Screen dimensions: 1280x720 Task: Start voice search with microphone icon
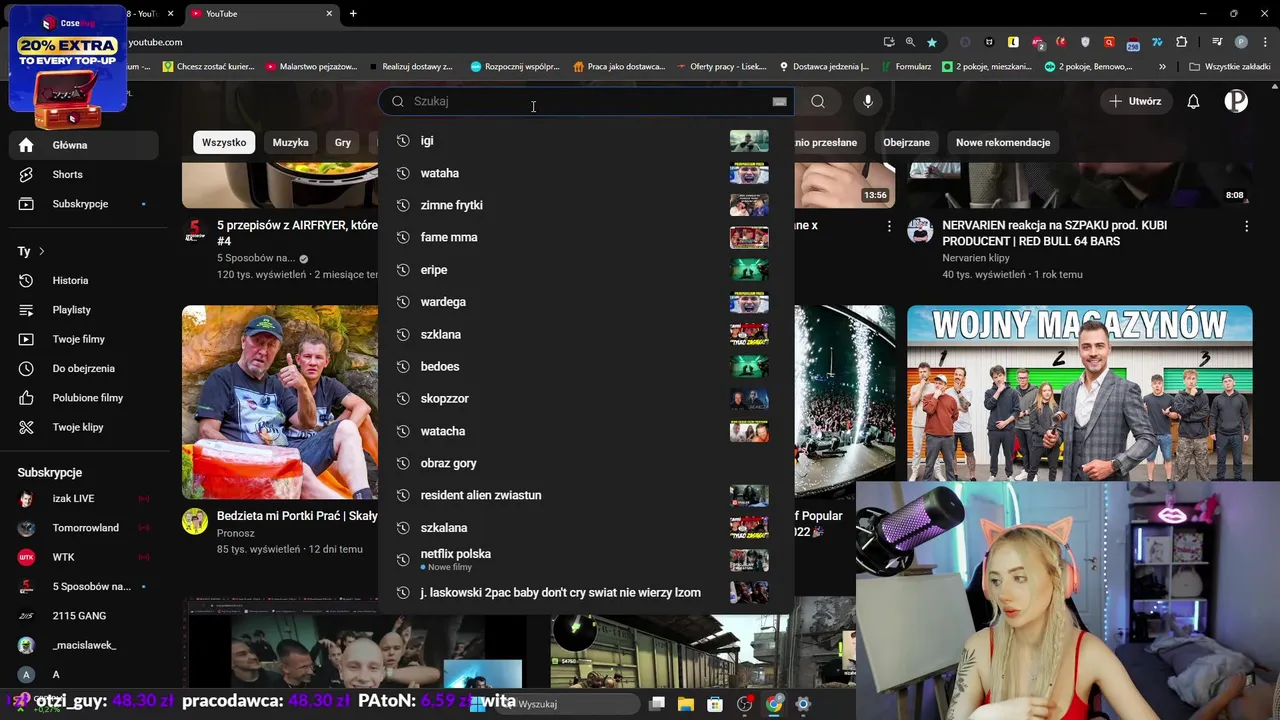[x=868, y=101]
